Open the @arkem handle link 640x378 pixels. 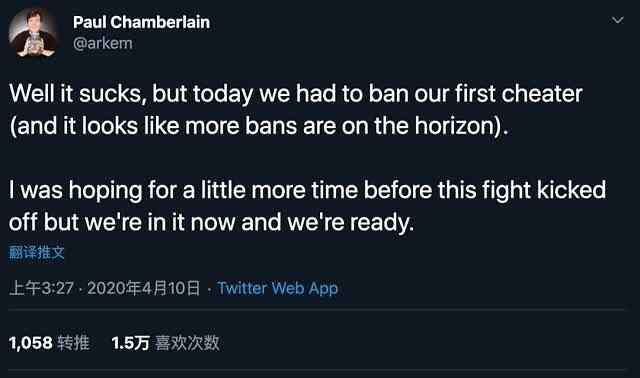[x=103, y=43]
